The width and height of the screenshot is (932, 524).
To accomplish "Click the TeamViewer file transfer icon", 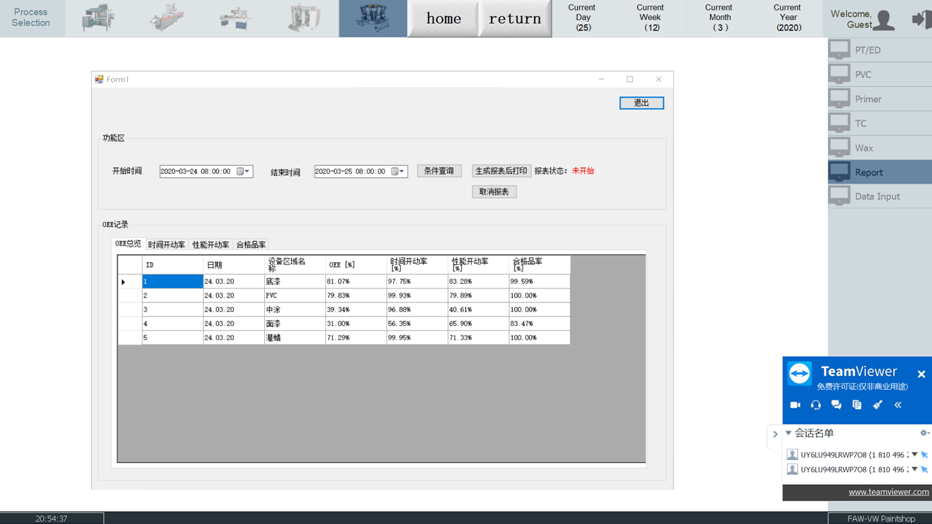I will [x=857, y=405].
